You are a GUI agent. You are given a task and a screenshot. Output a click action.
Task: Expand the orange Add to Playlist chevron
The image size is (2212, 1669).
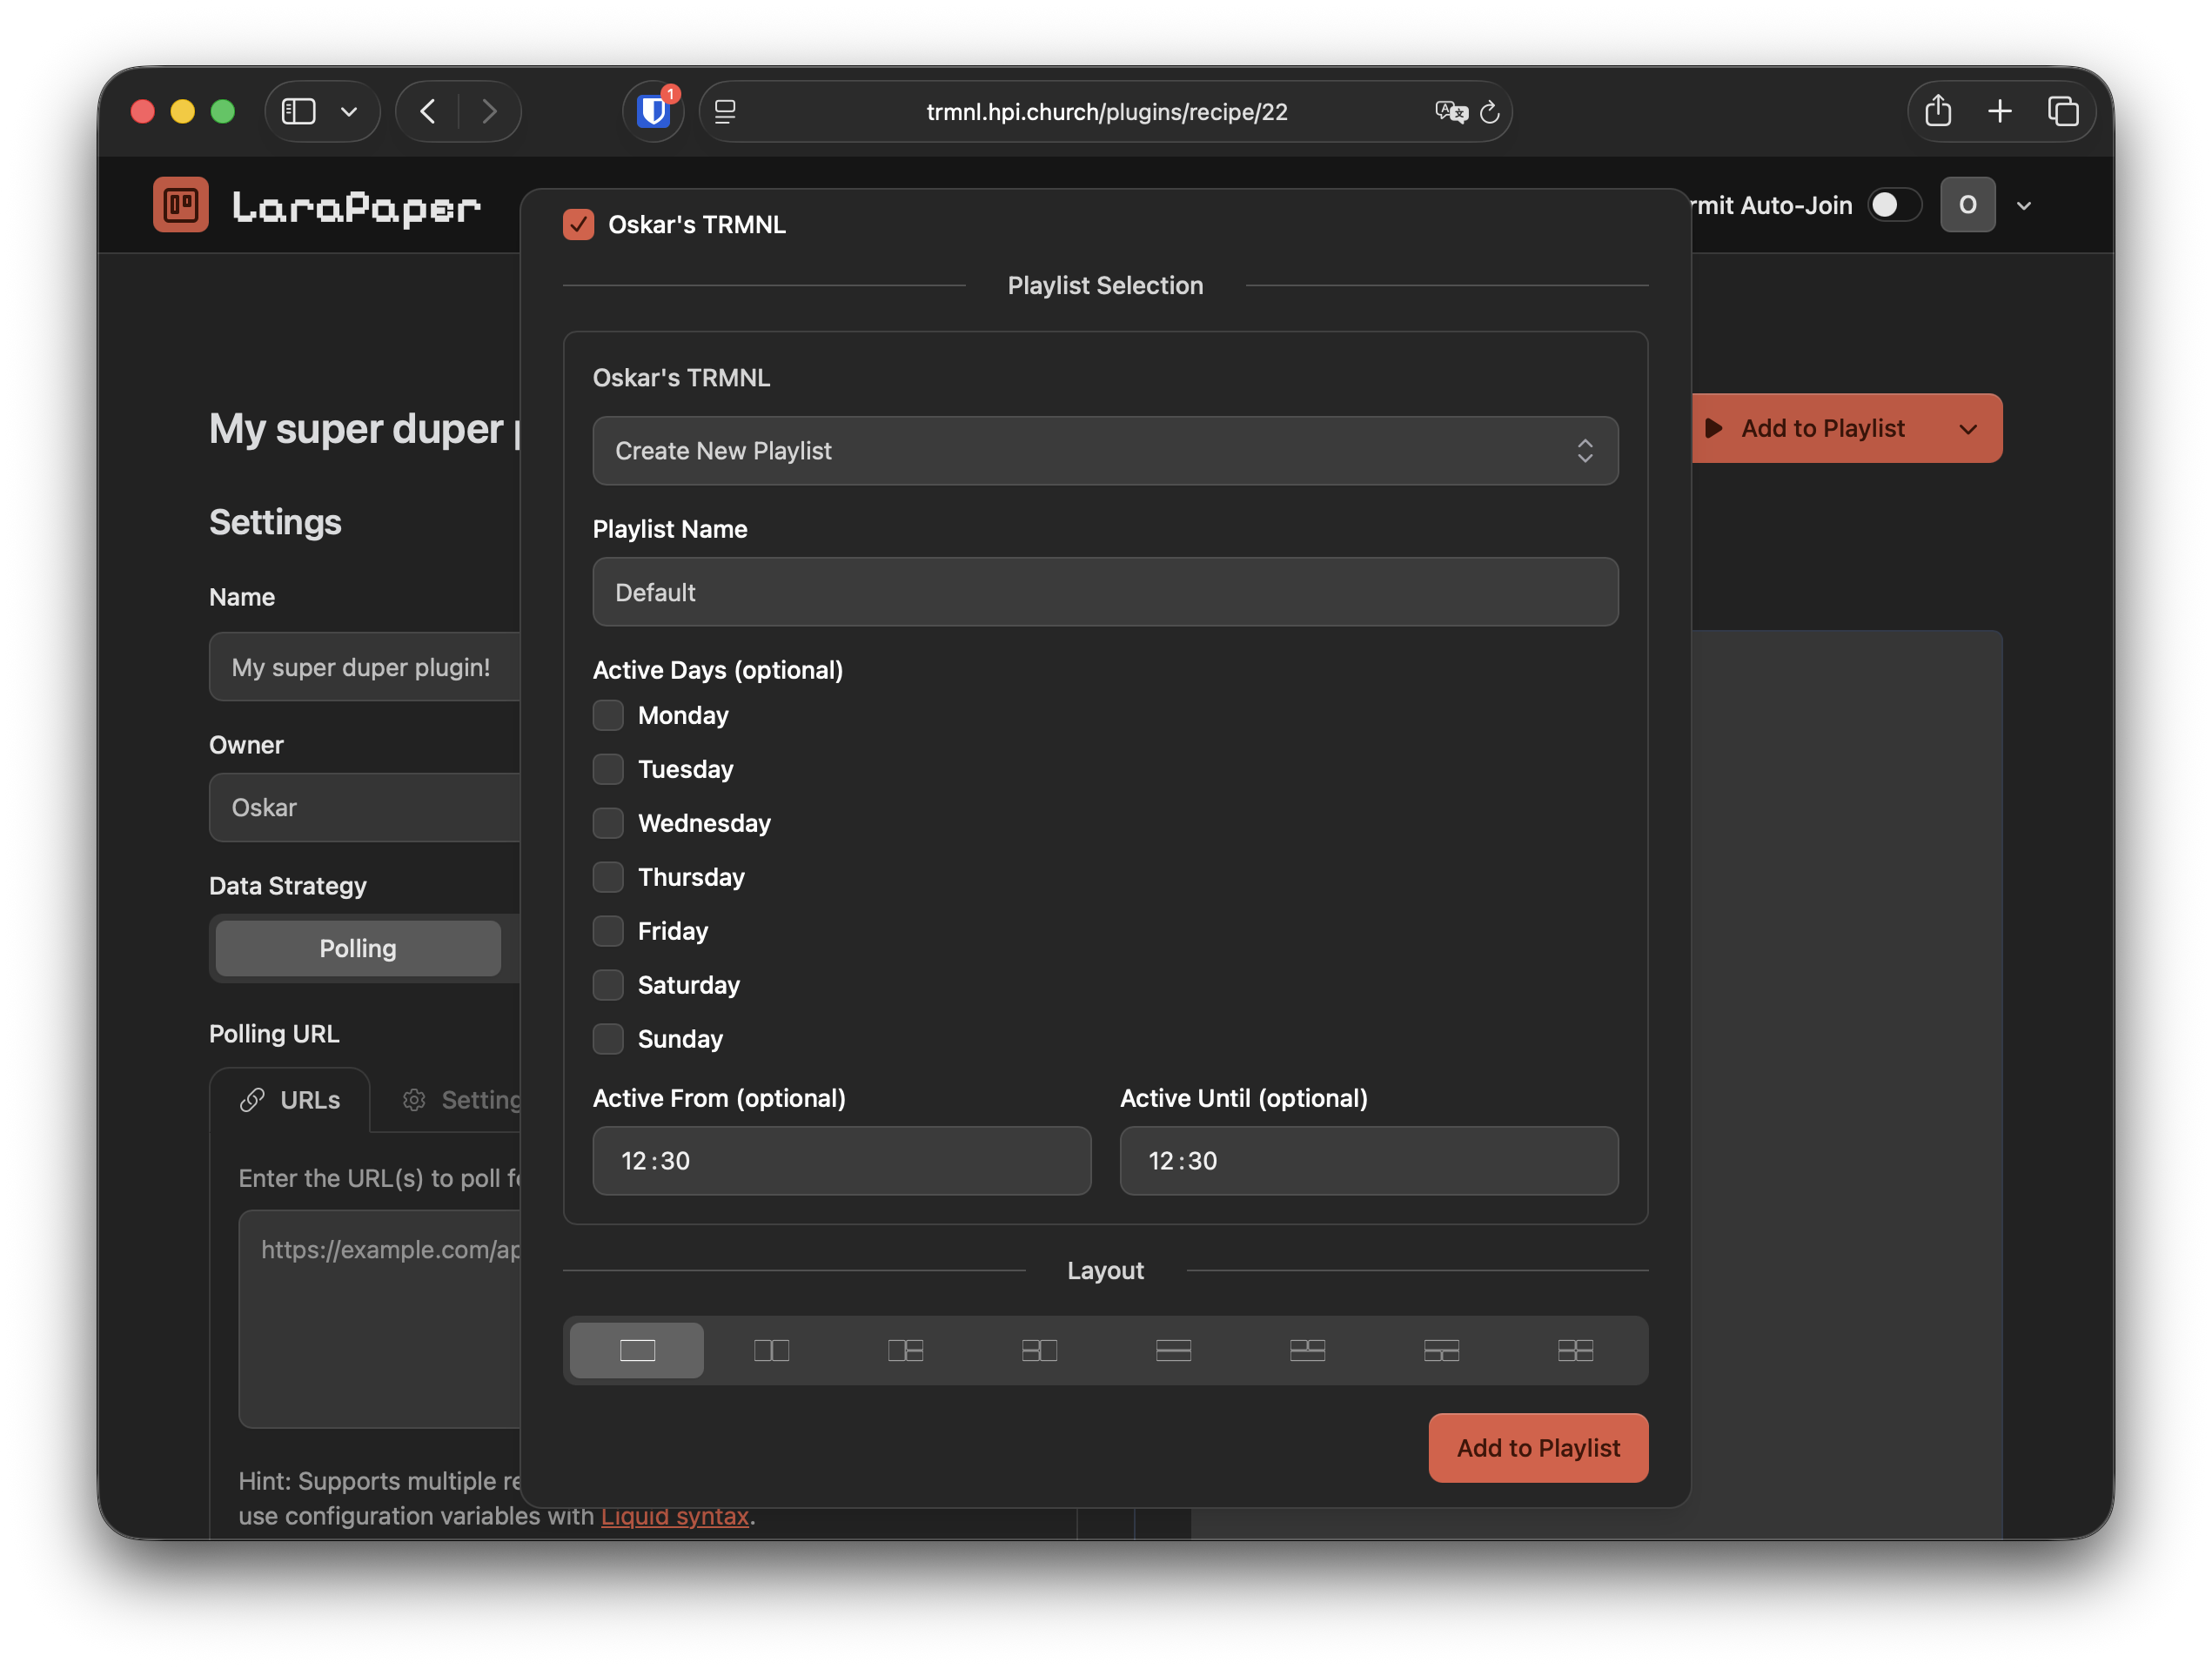point(1968,429)
